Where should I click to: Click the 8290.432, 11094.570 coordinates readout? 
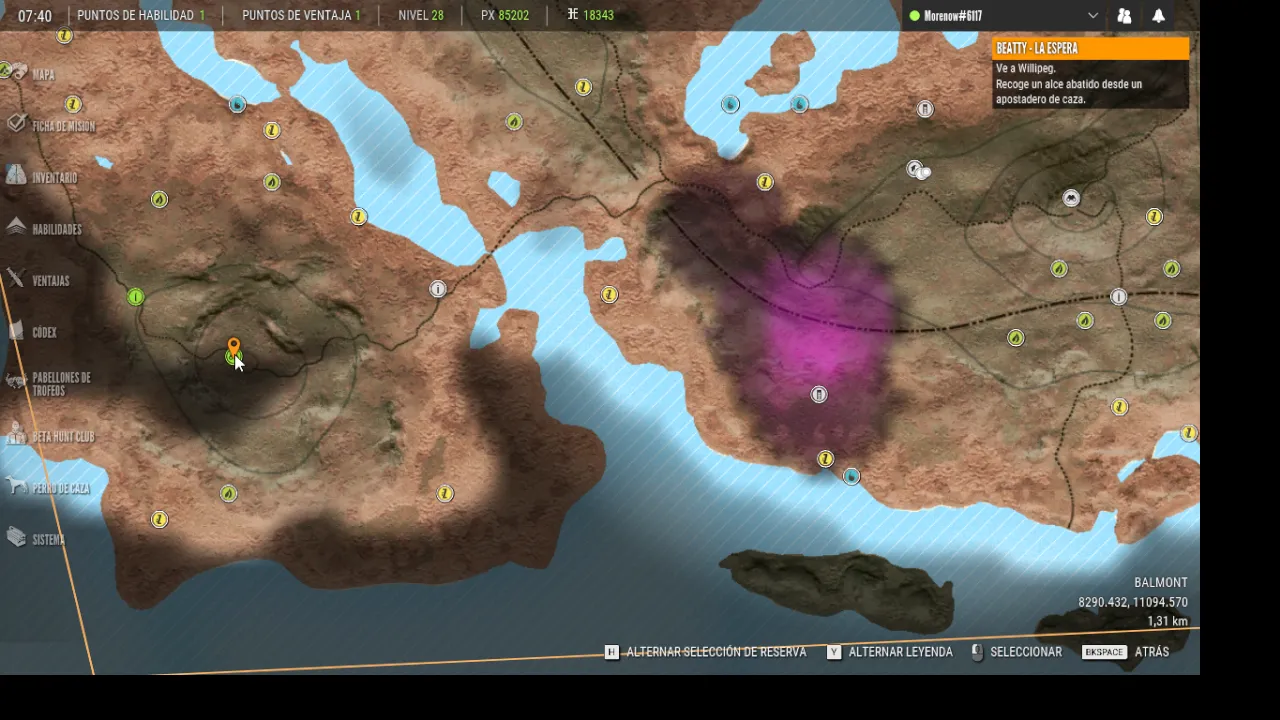[x=1133, y=602]
